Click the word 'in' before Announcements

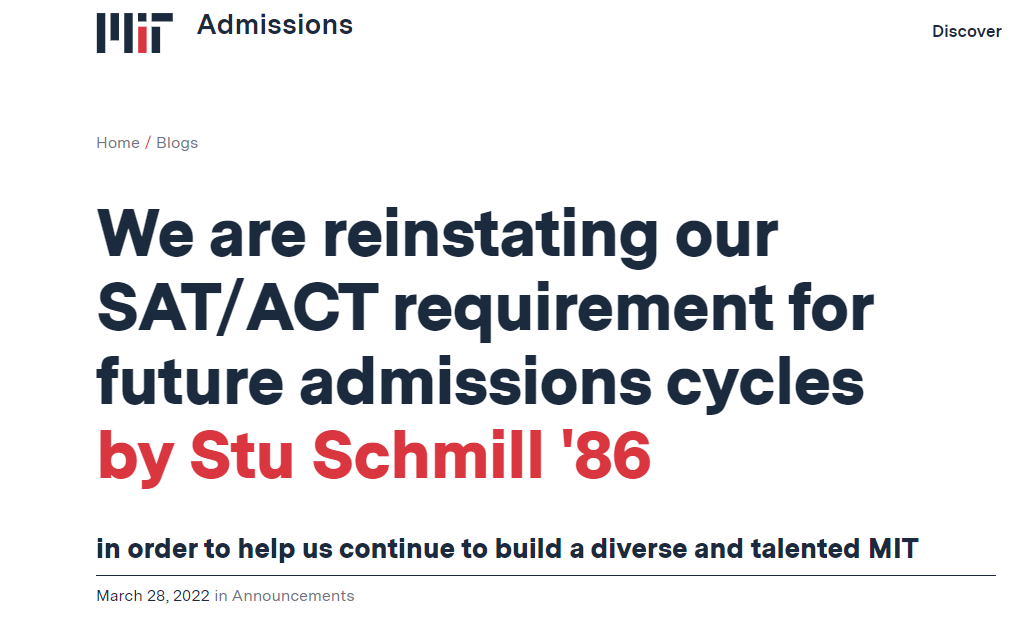pos(221,595)
